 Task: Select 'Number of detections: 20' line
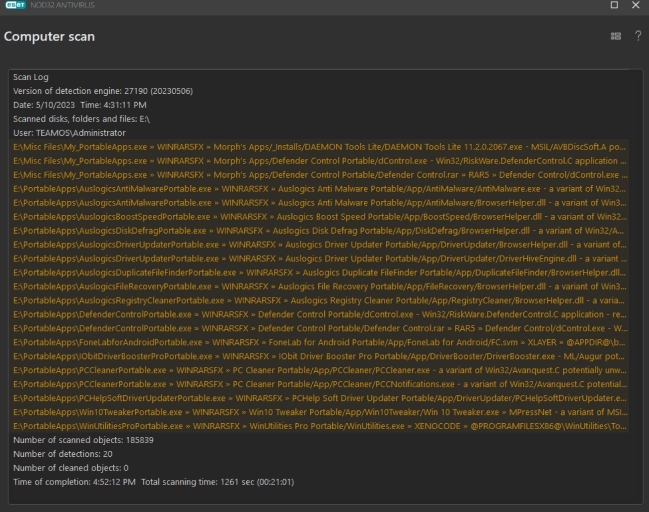click(x=63, y=454)
